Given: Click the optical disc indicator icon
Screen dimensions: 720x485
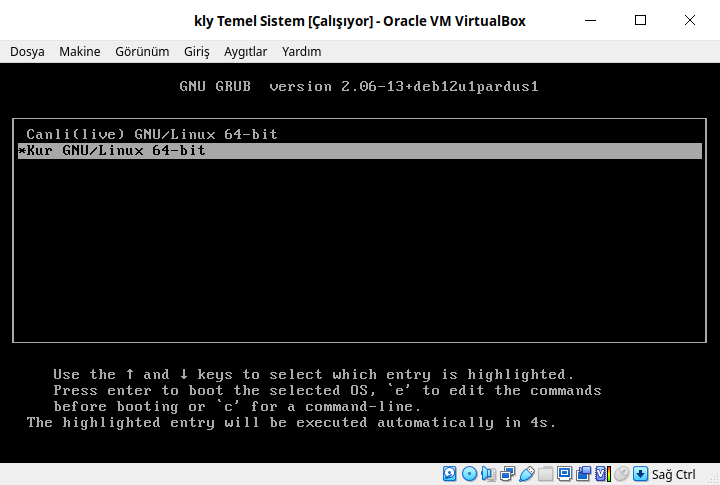Looking at the screenshot, I should tap(469, 474).
